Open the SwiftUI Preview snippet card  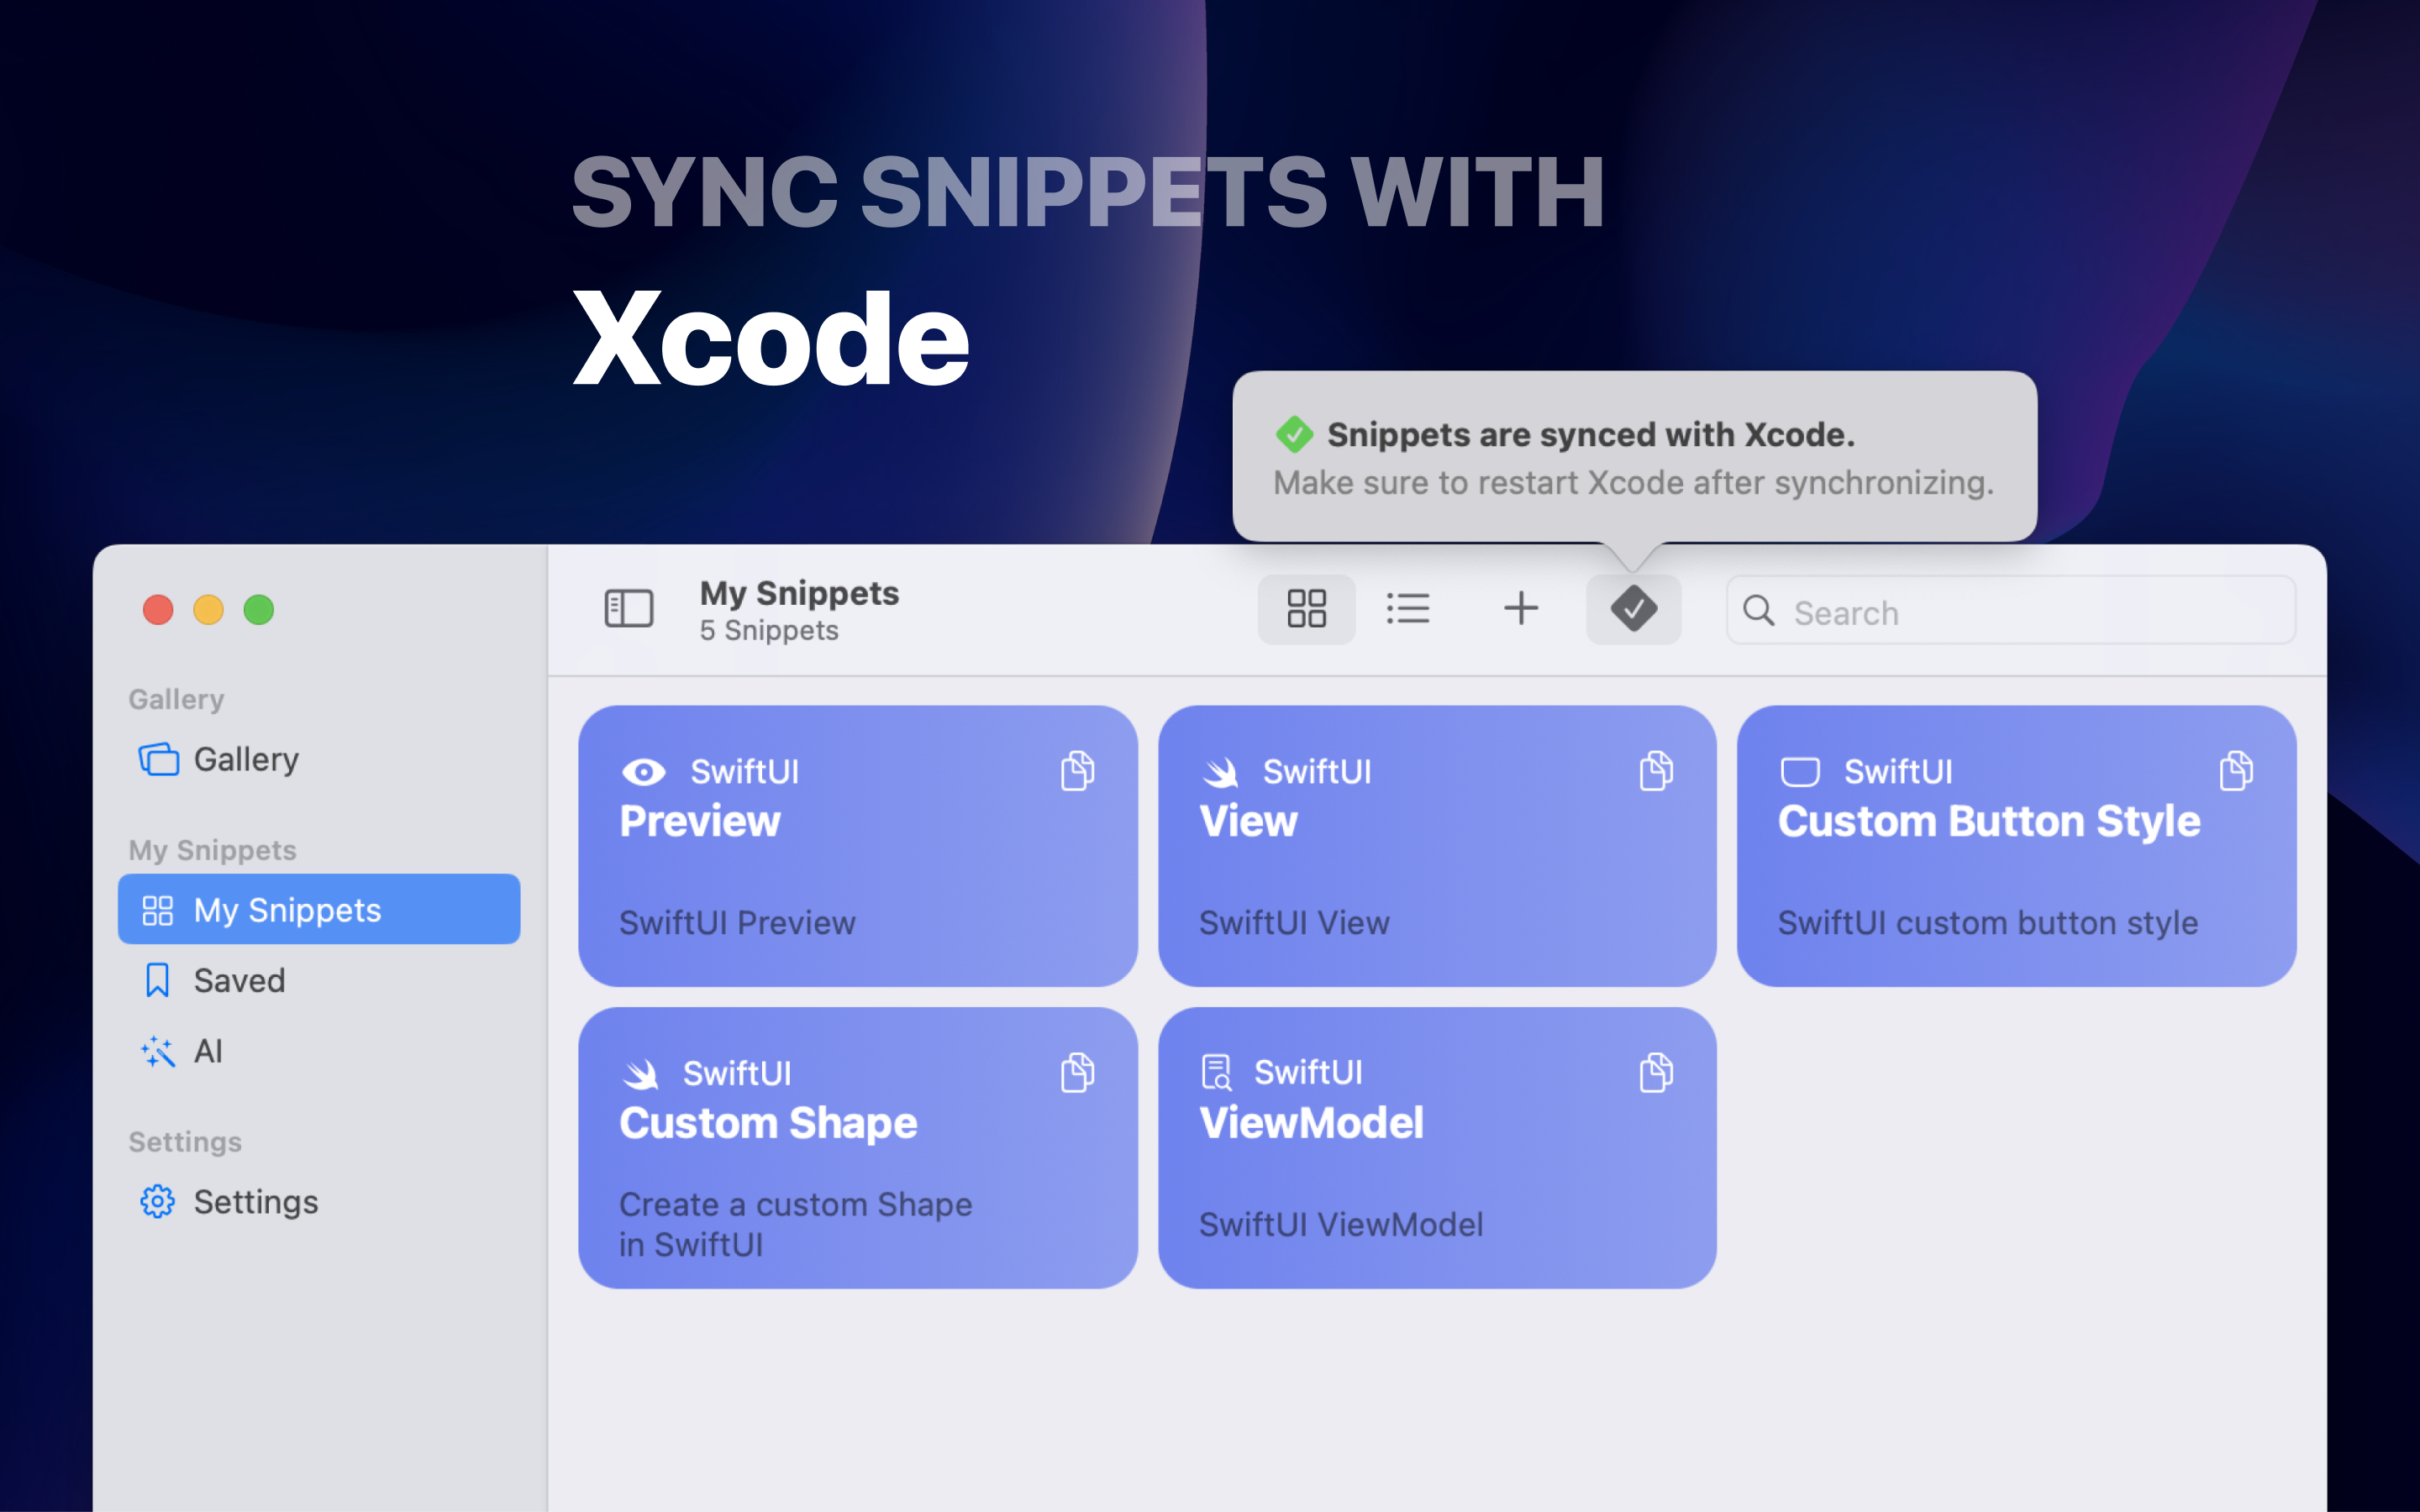tap(857, 846)
